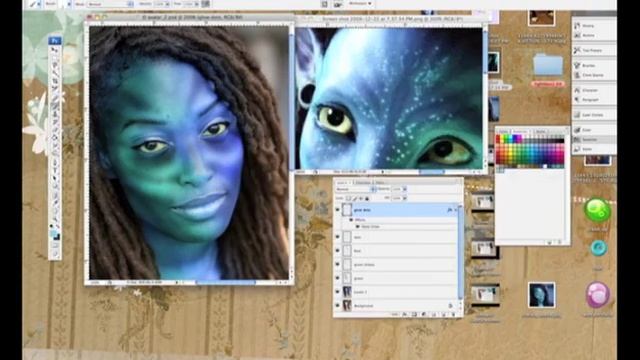Image resolution: width=640 pixels, height=360 pixels.
Task: Select the Lasso tool in the toolbox
Action: [x=55, y=65]
